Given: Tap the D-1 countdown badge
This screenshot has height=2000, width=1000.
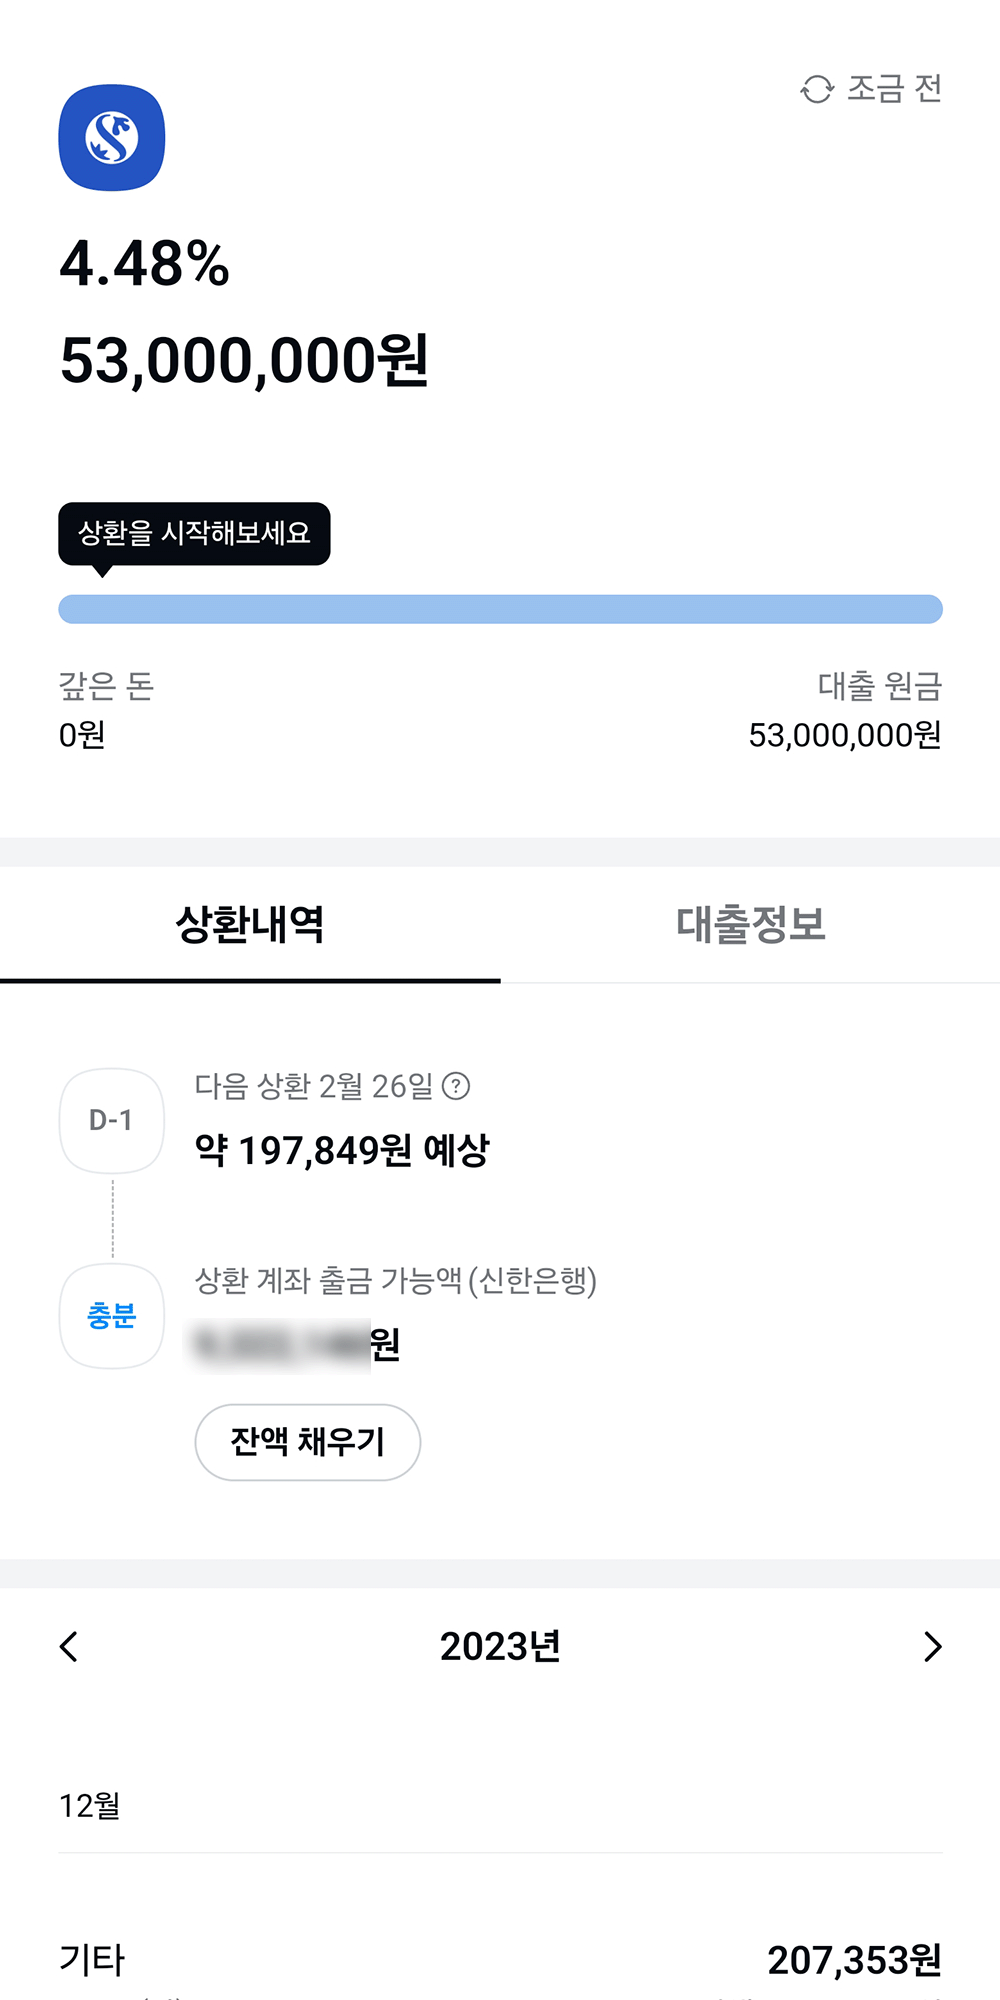Looking at the screenshot, I should [x=112, y=1120].
